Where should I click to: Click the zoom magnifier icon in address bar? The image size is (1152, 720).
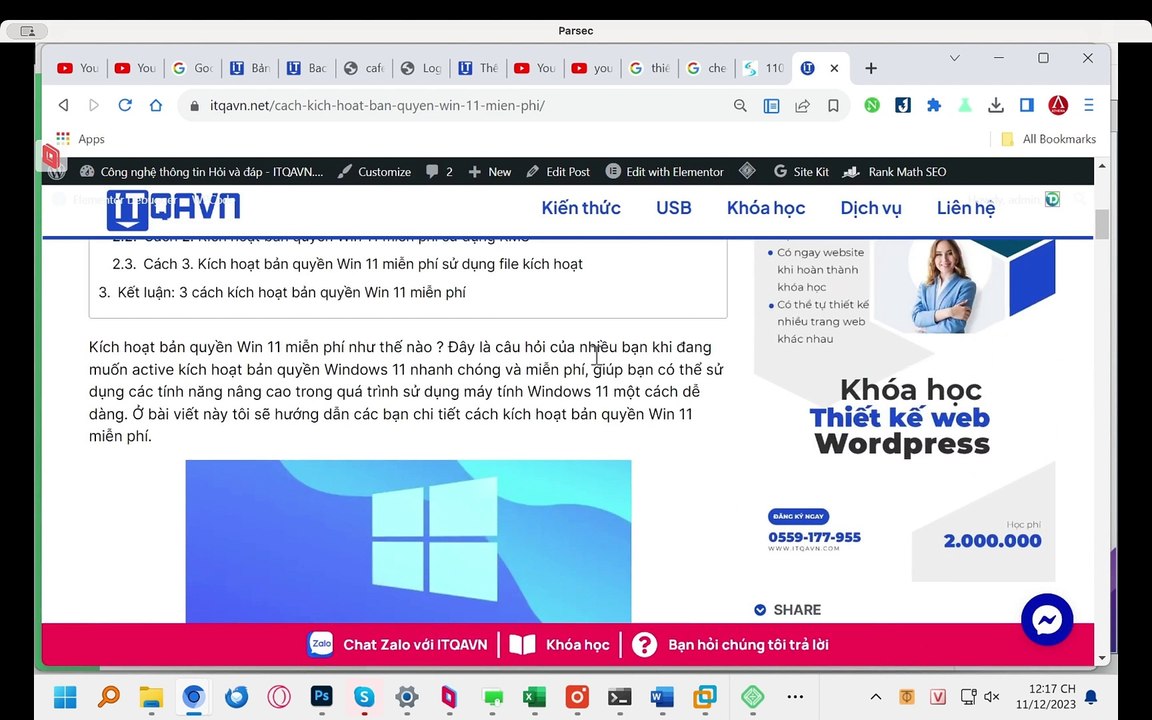(x=740, y=106)
